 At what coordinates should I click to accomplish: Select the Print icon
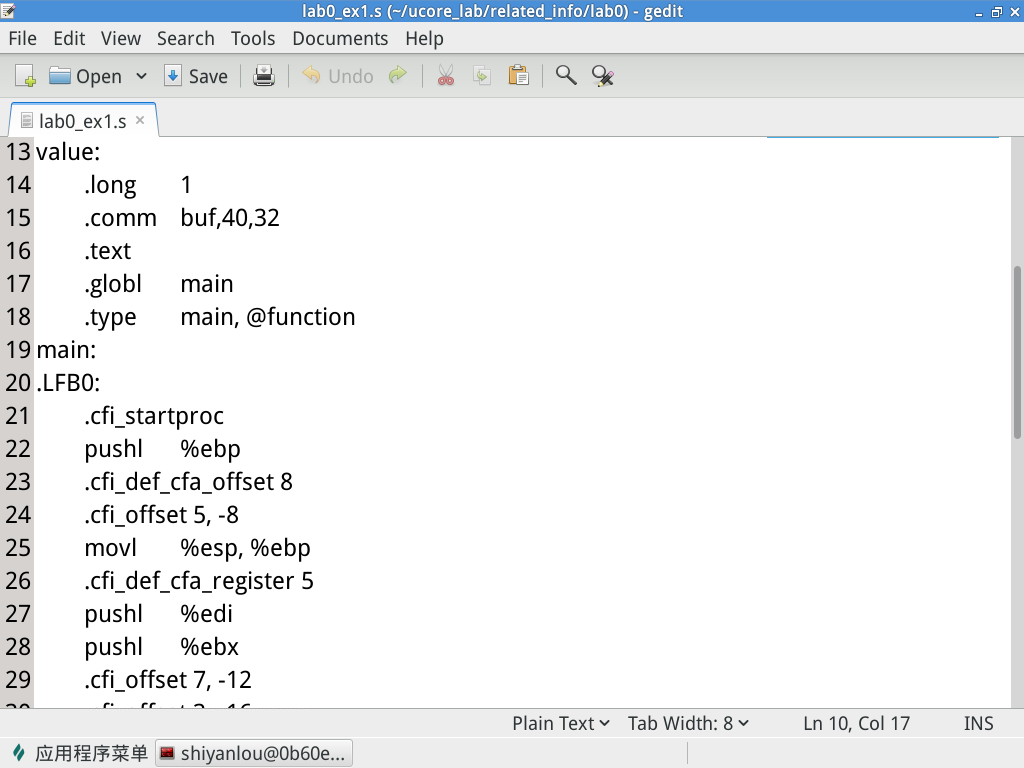click(x=264, y=75)
